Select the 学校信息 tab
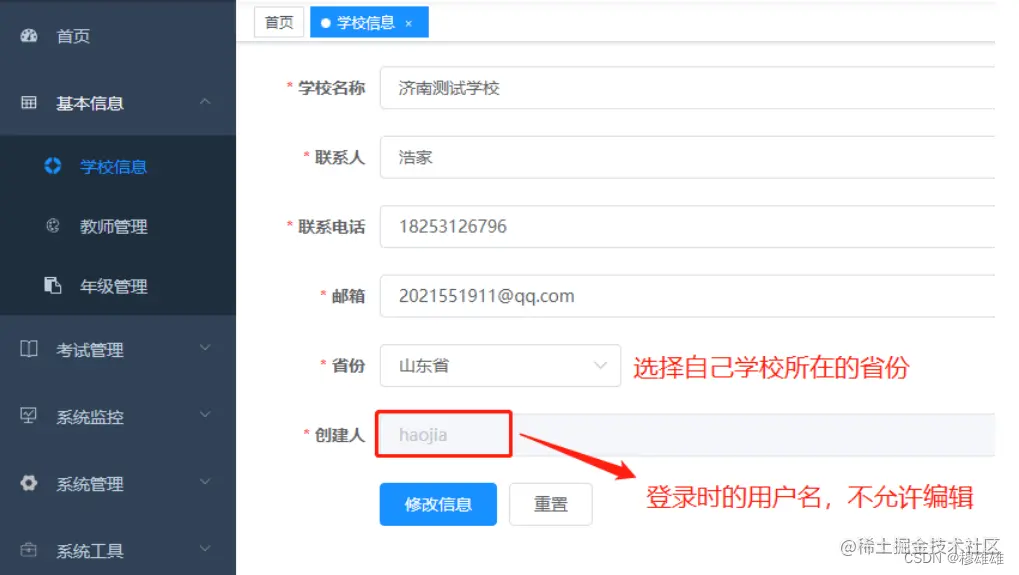The image size is (1019, 575). click(x=369, y=23)
